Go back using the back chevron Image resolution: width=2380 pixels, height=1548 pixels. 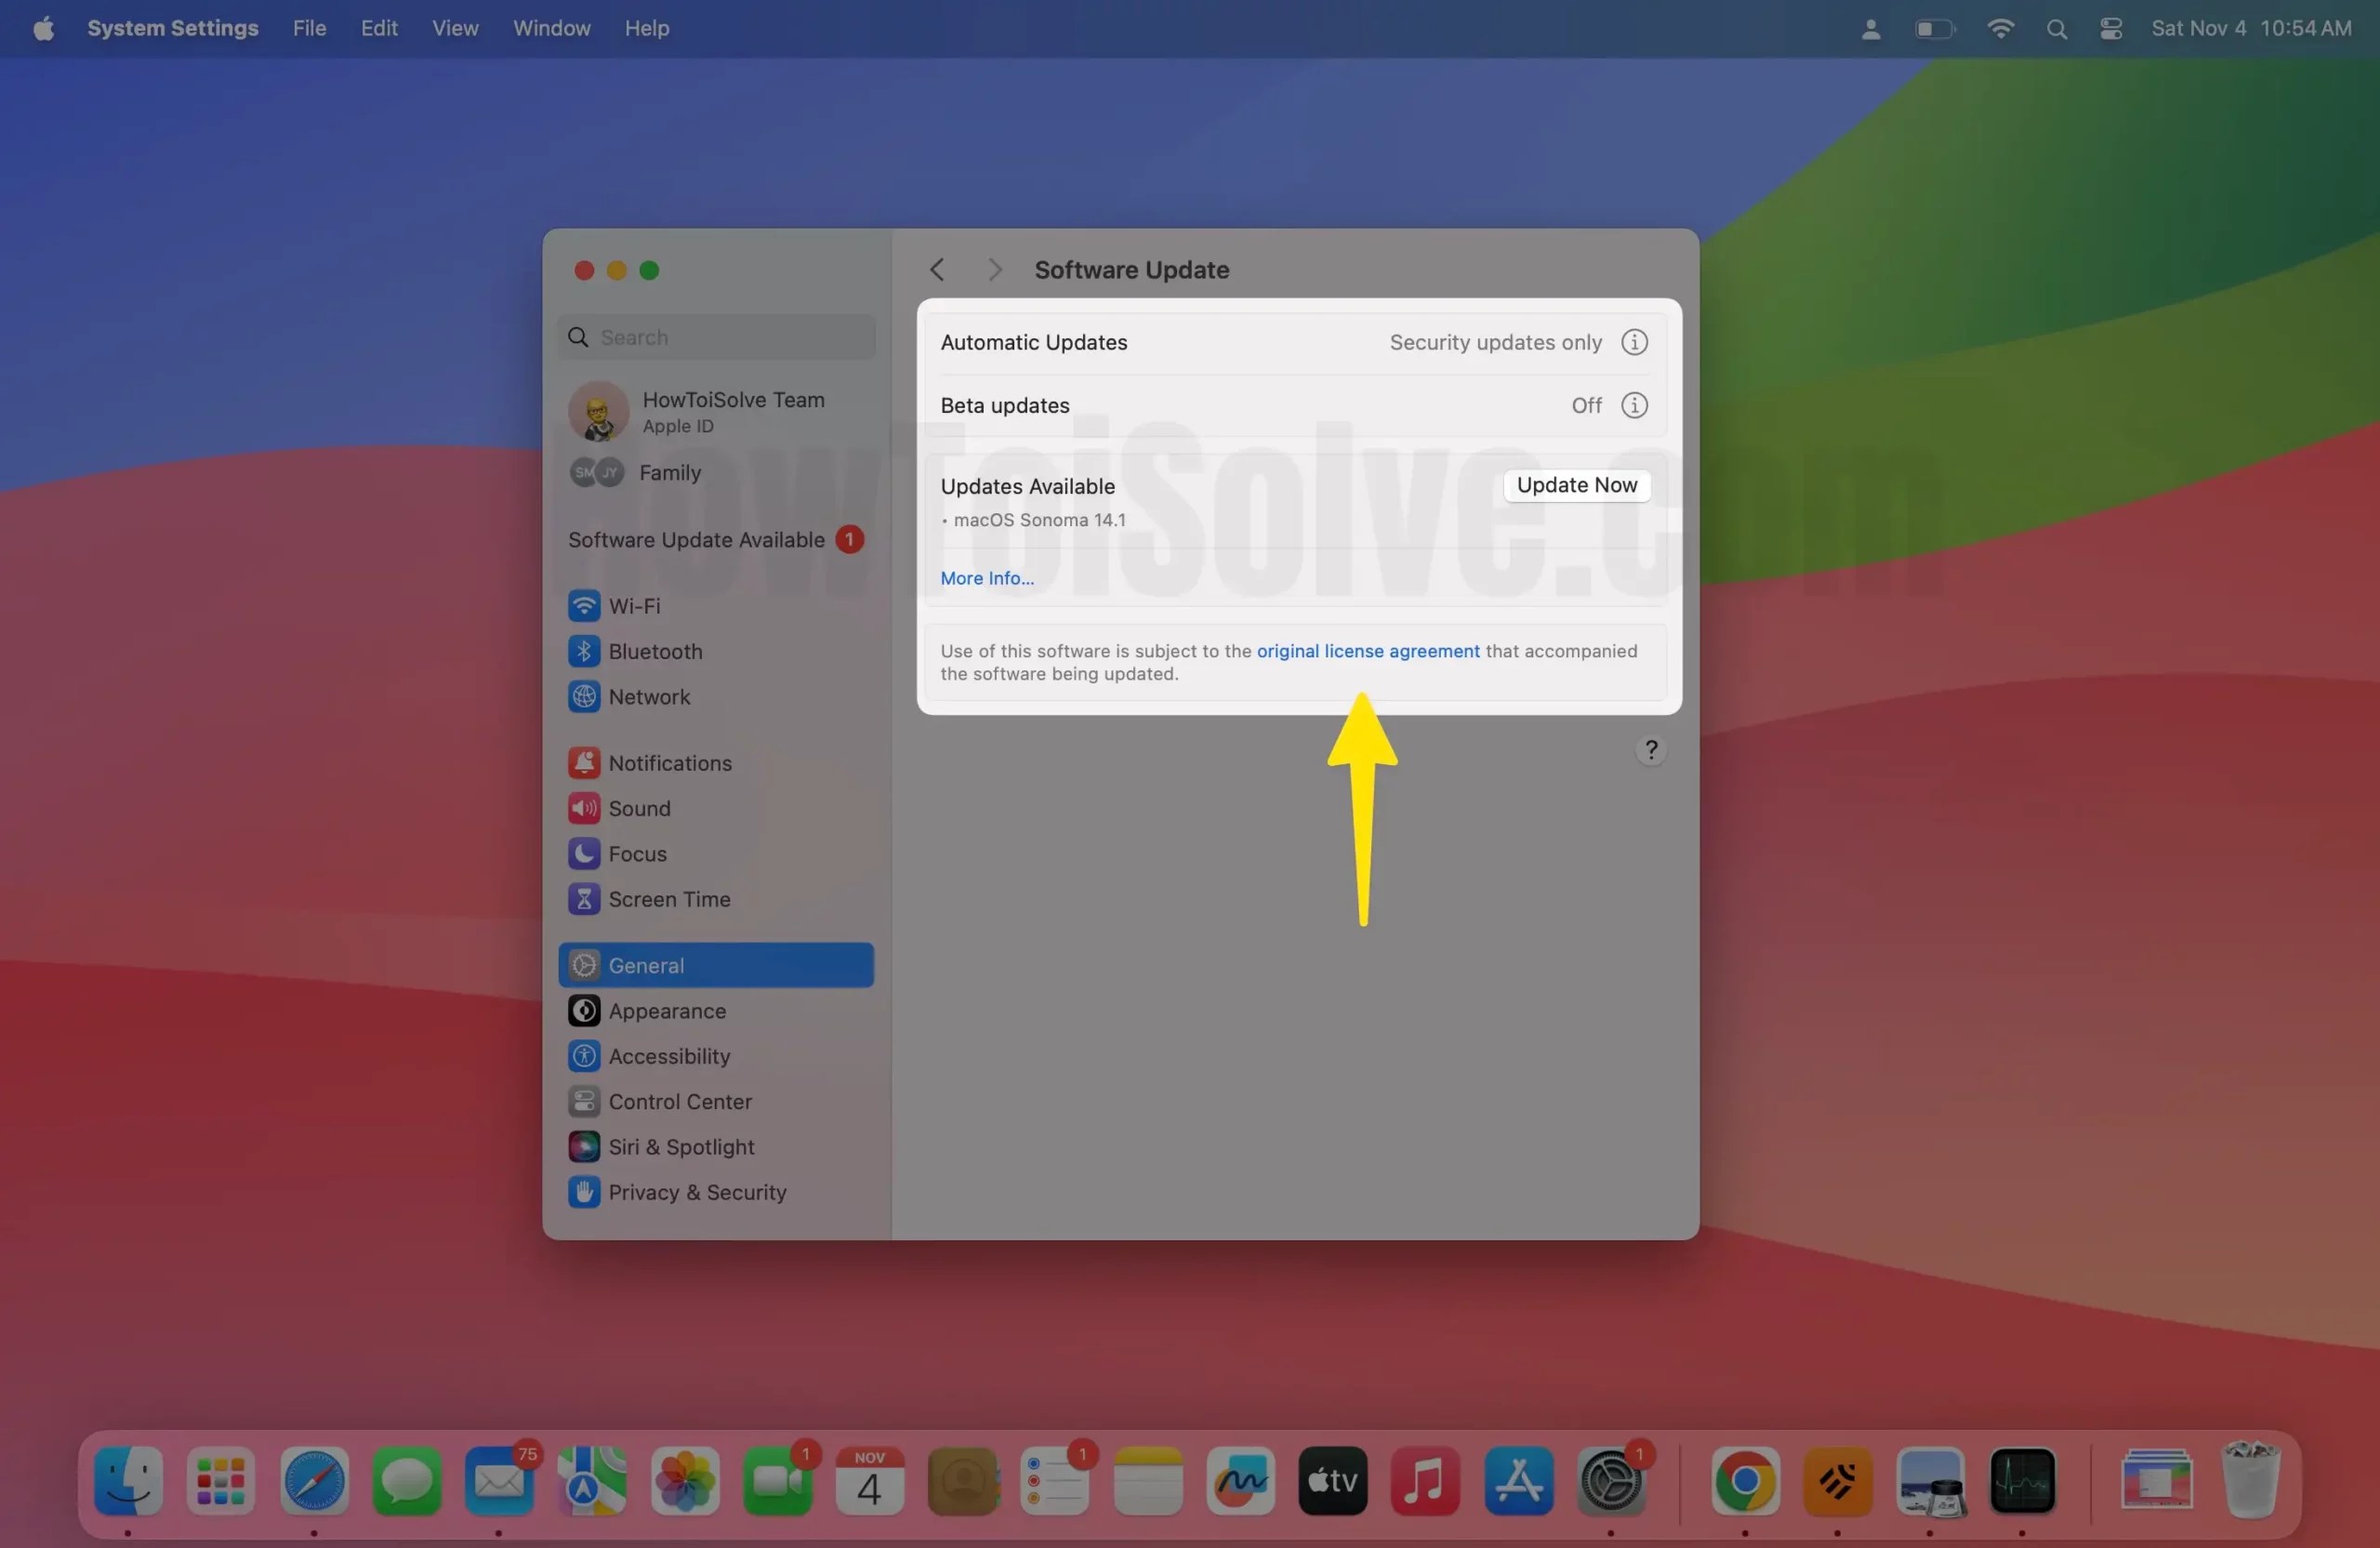pos(937,269)
